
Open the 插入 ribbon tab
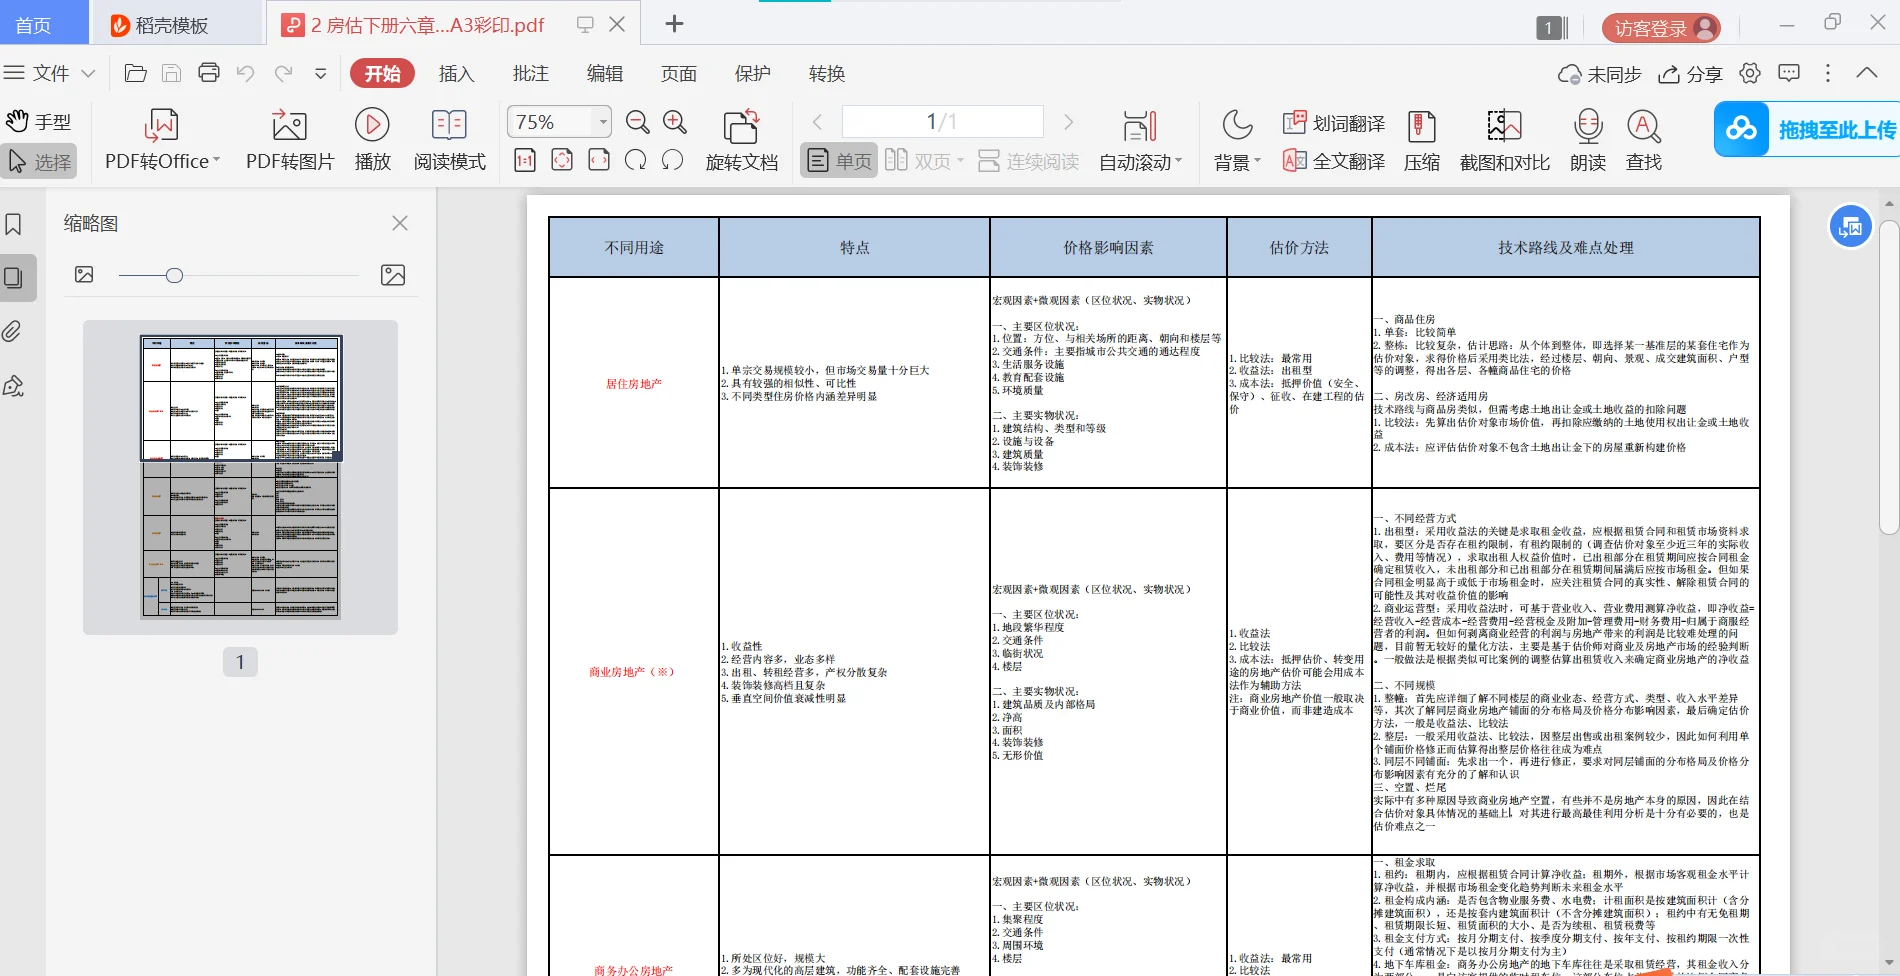(x=456, y=74)
